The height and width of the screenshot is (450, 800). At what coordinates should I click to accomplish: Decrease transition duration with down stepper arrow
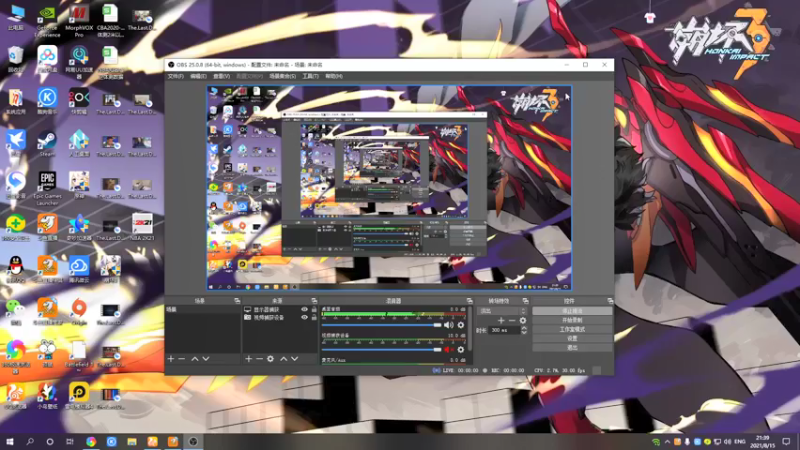524,333
